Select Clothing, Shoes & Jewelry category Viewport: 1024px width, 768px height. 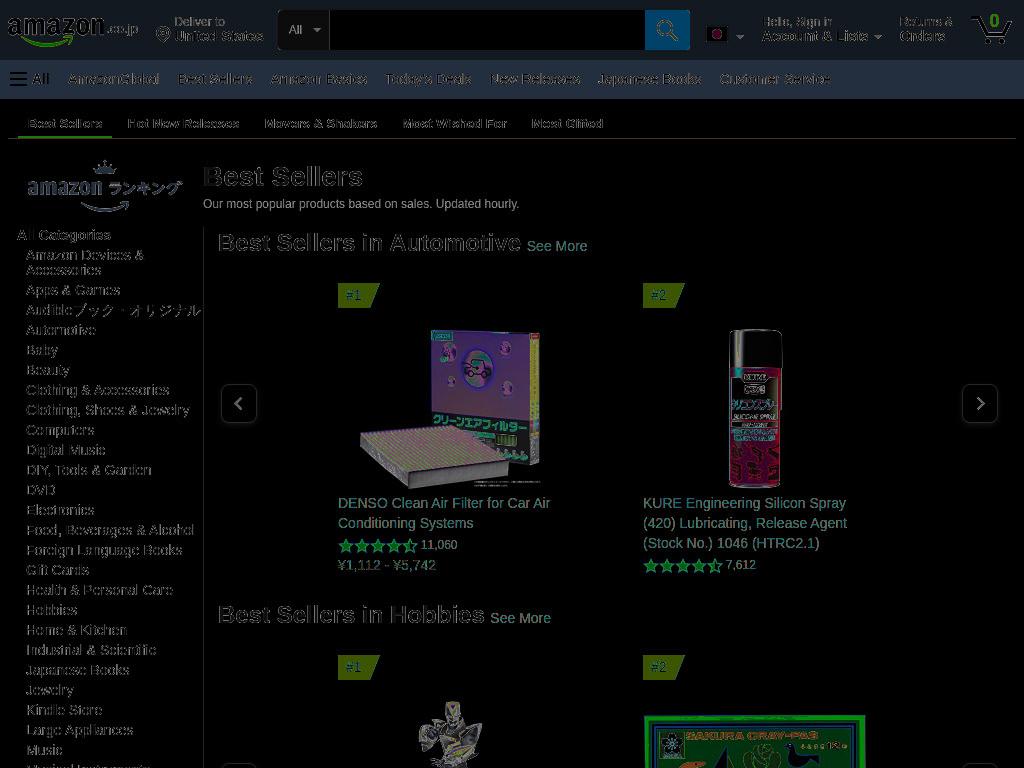click(x=108, y=410)
